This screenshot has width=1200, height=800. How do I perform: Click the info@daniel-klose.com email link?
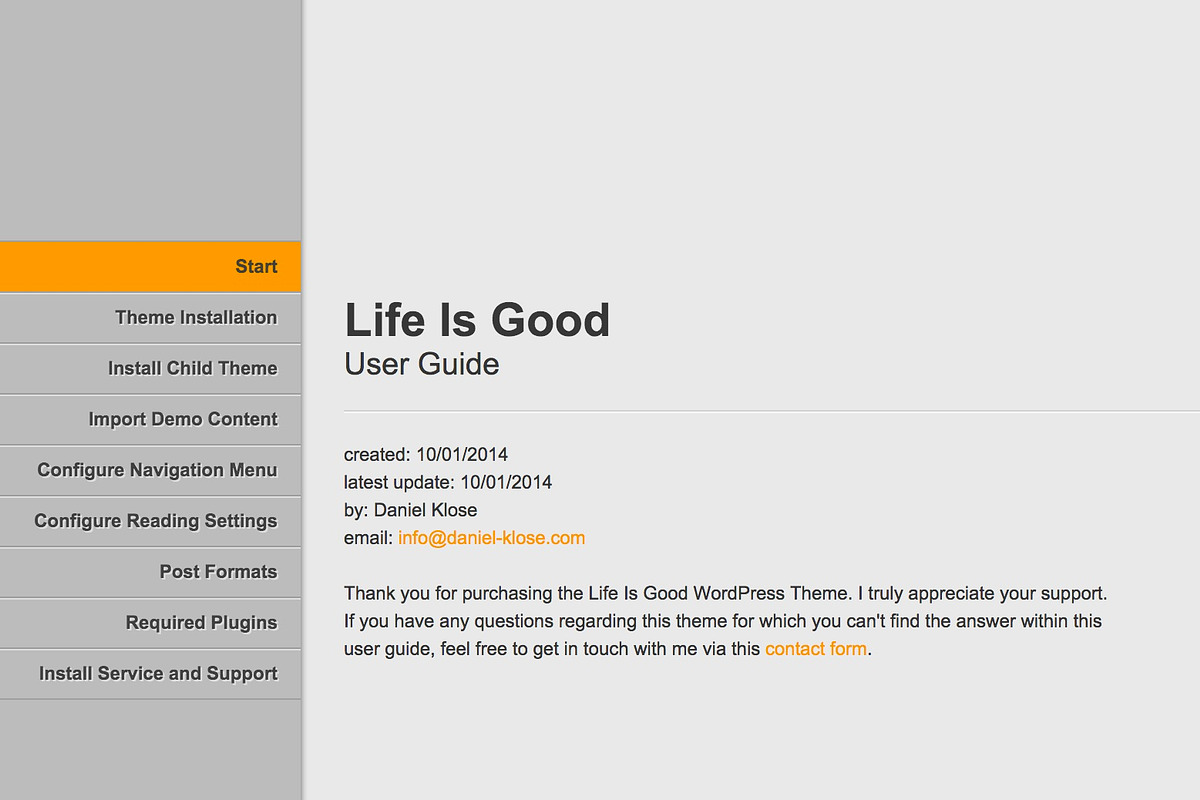tap(491, 538)
